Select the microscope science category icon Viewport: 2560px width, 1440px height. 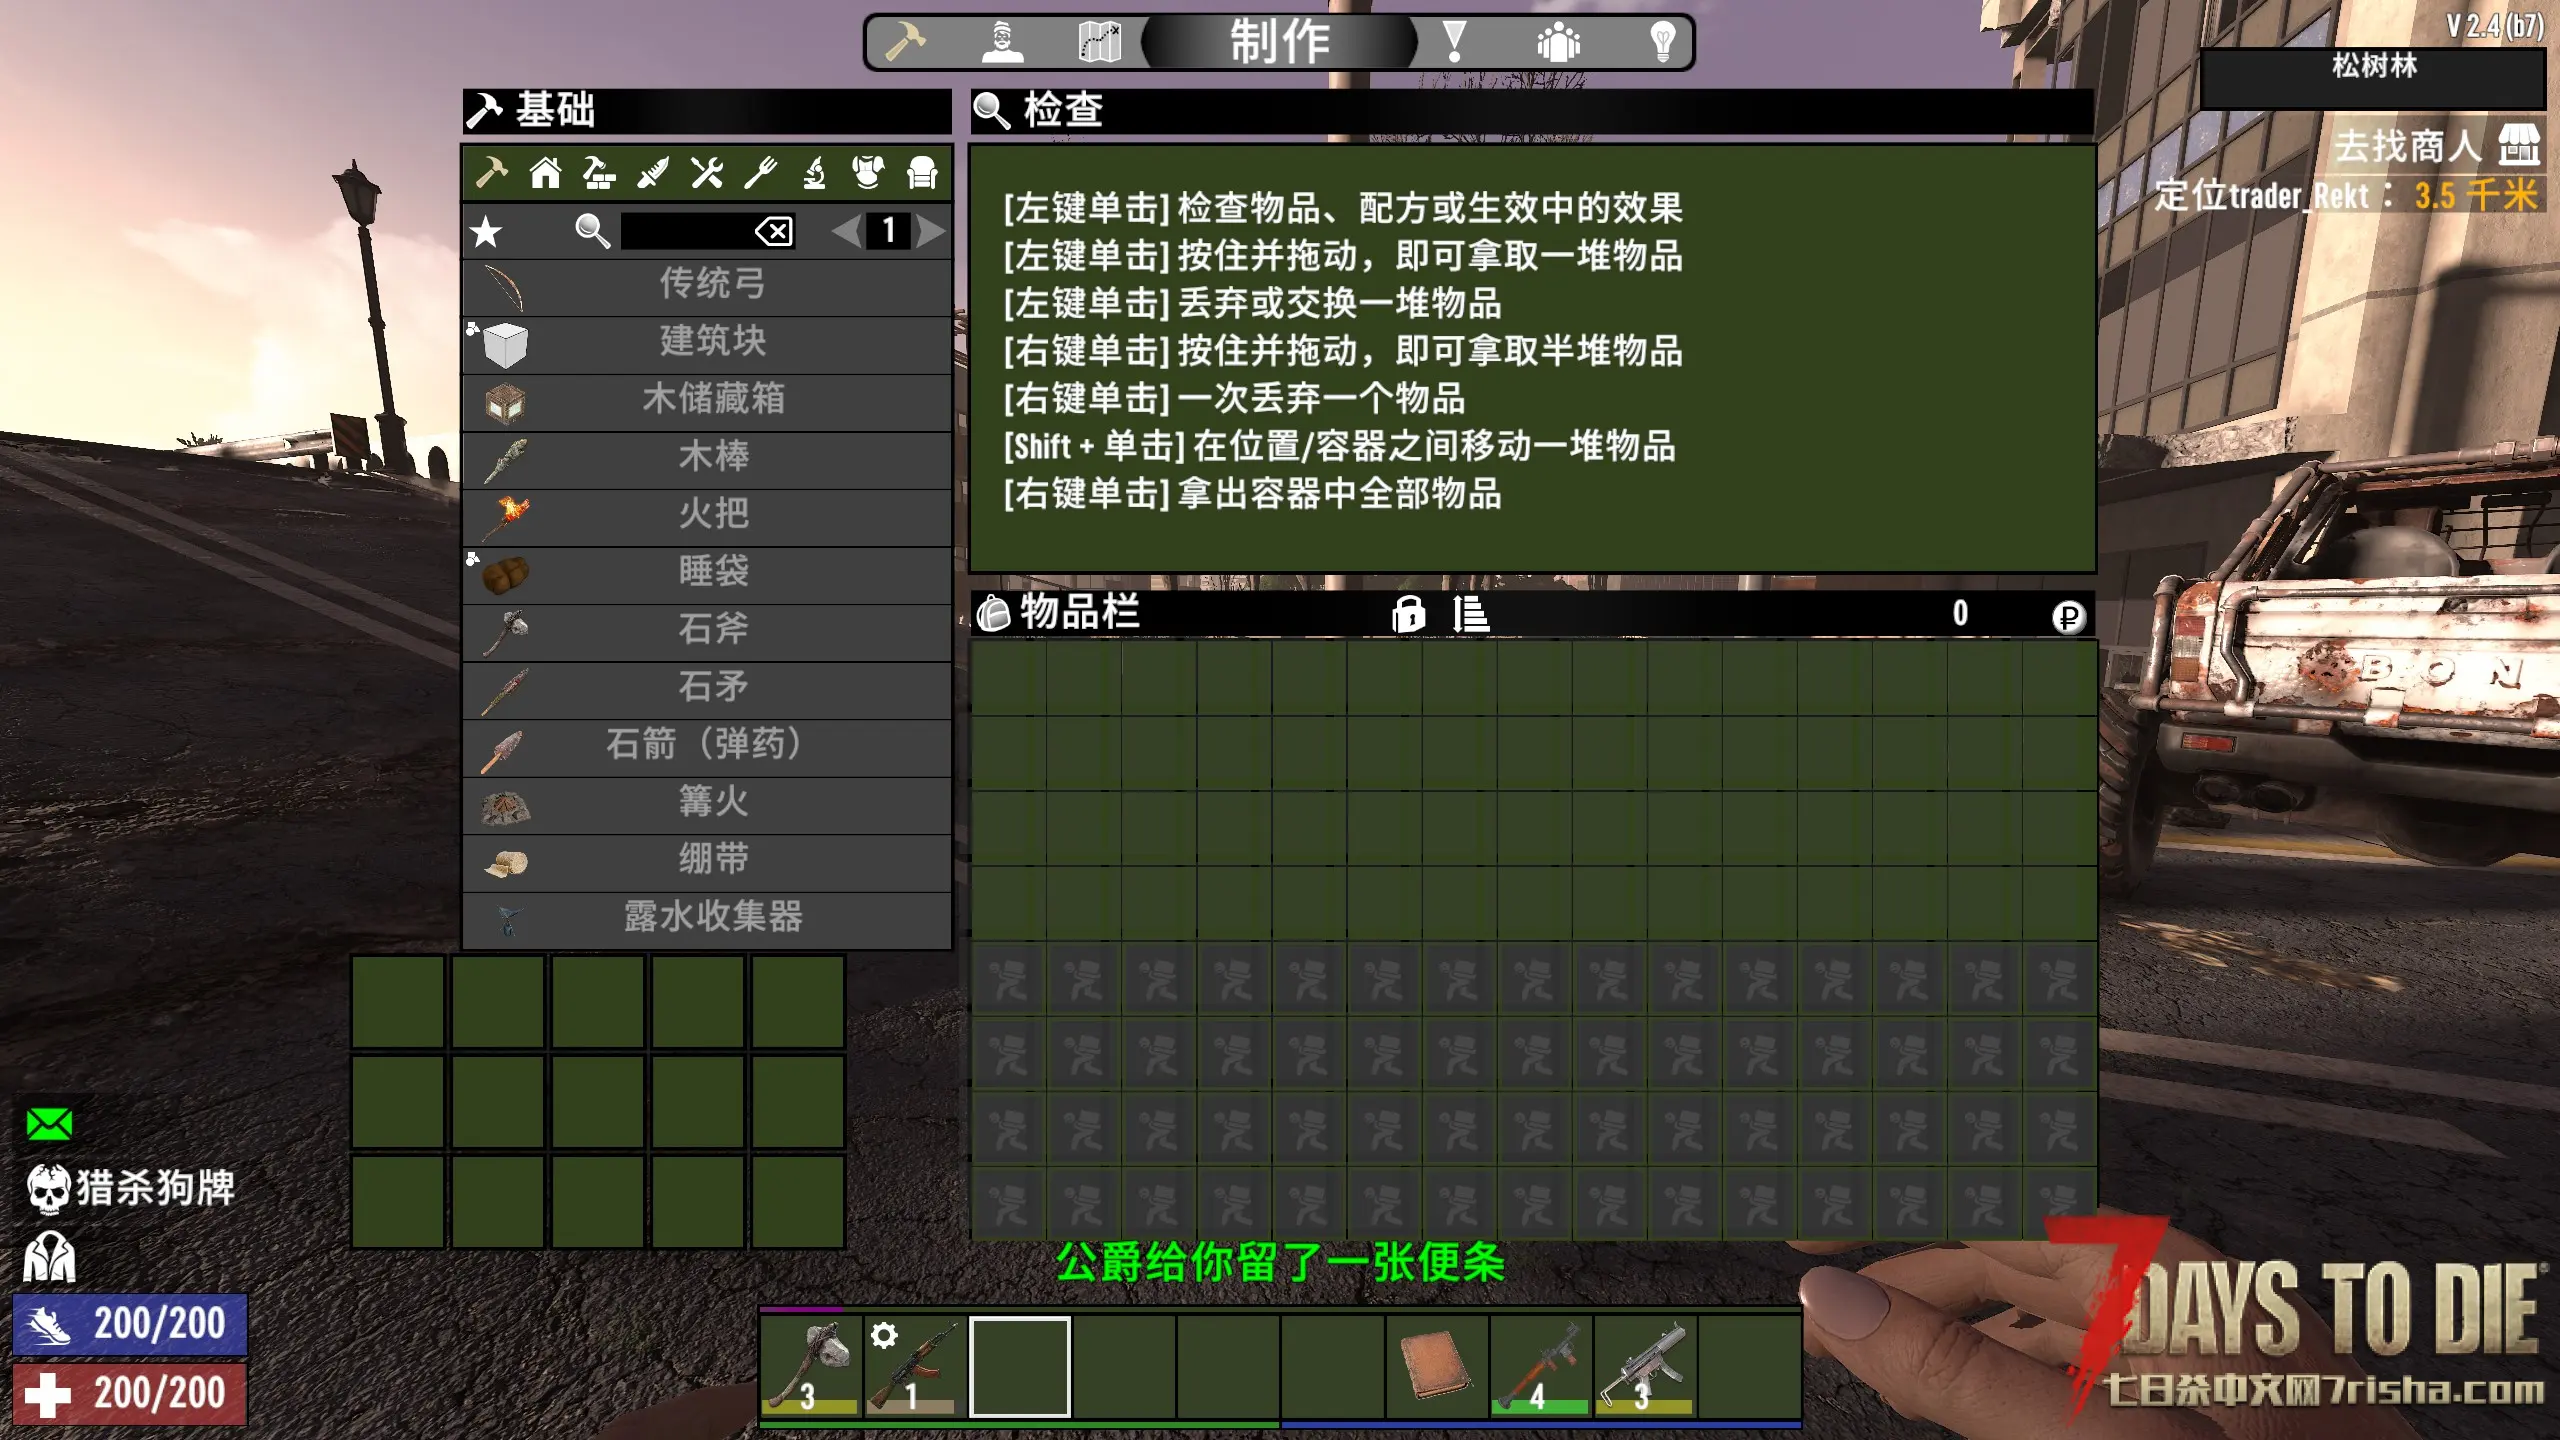click(x=815, y=174)
